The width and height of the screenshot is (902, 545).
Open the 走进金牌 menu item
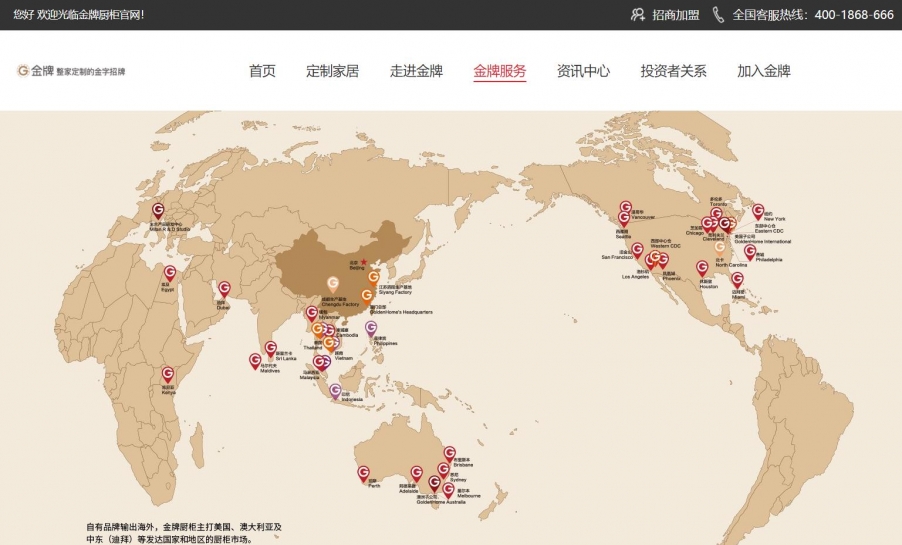[x=416, y=71]
